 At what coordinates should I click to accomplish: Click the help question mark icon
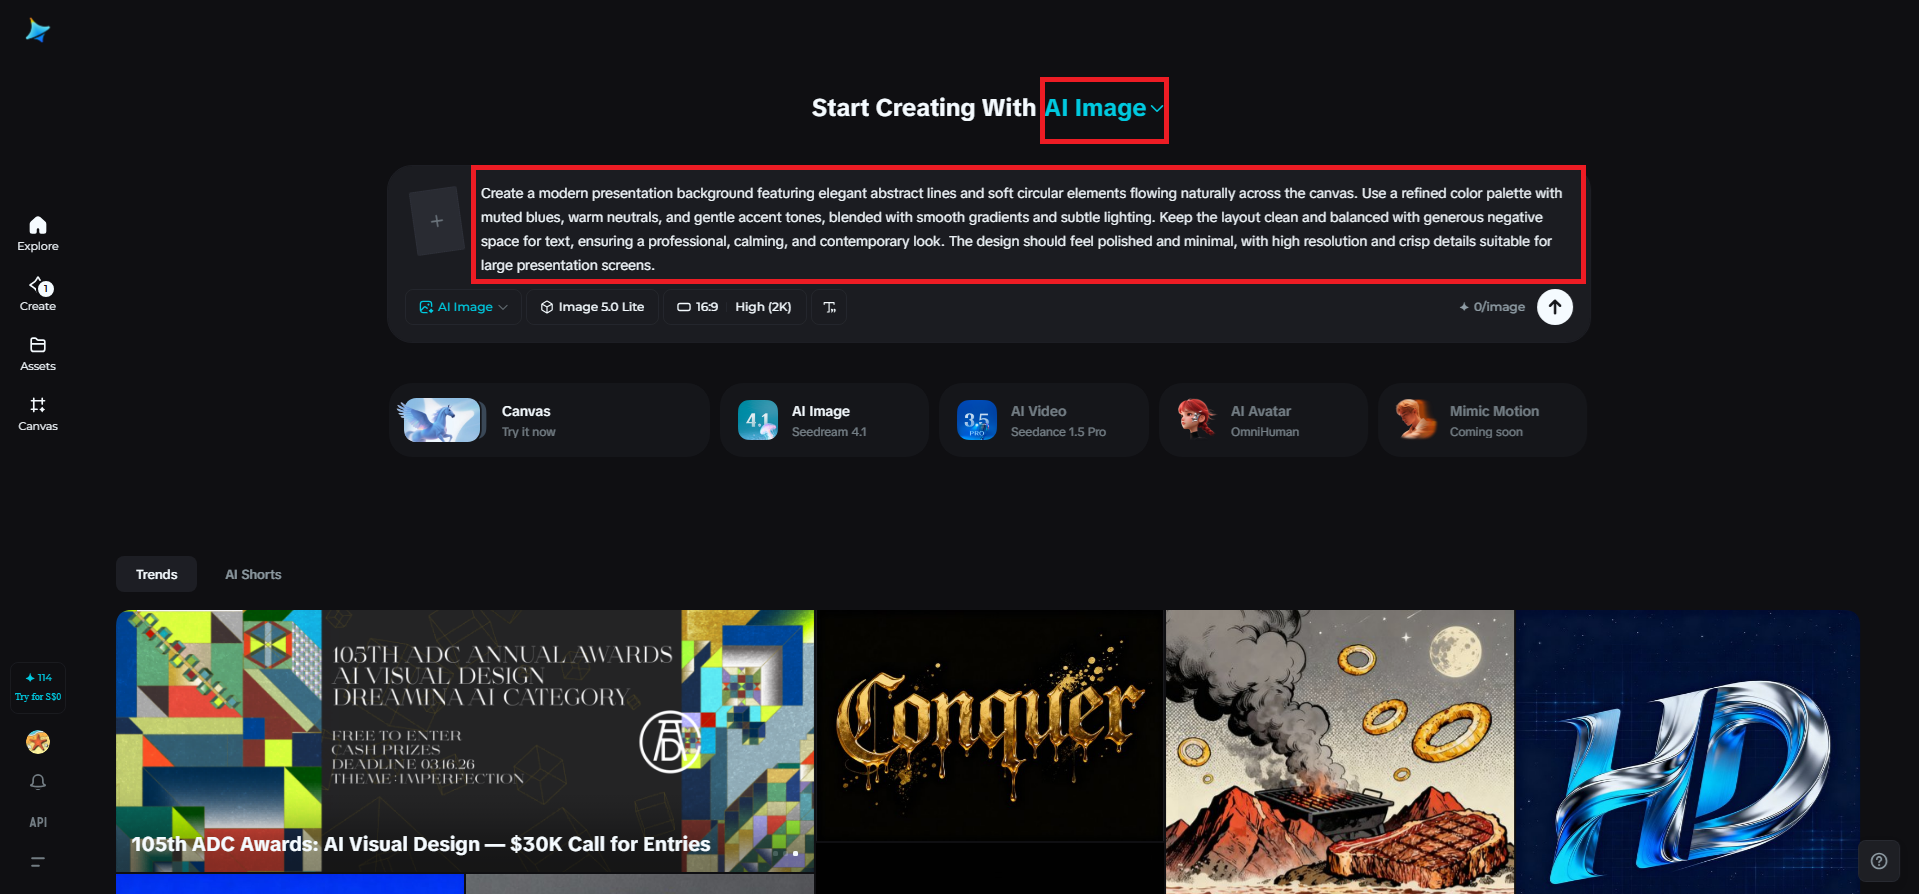pyautogui.click(x=1879, y=861)
